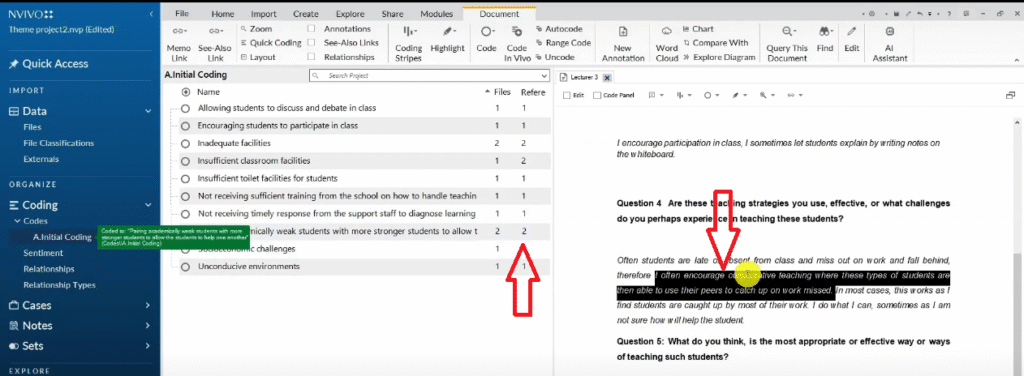Switch to the Home ribbon tab
The width and height of the screenshot is (1024, 376).
(x=223, y=14)
